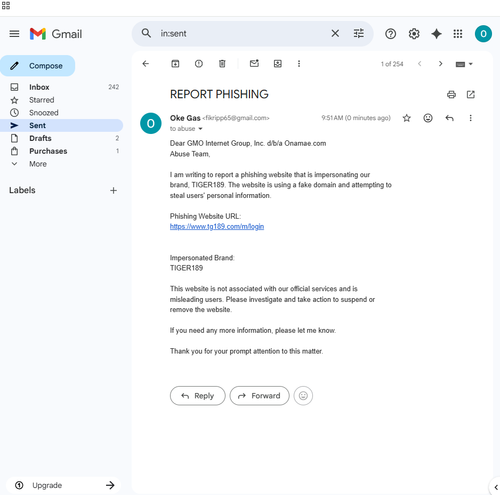Click the reply arrow in message header
Image resolution: width=500 pixels, height=495 pixels.
pyautogui.click(x=449, y=118)
